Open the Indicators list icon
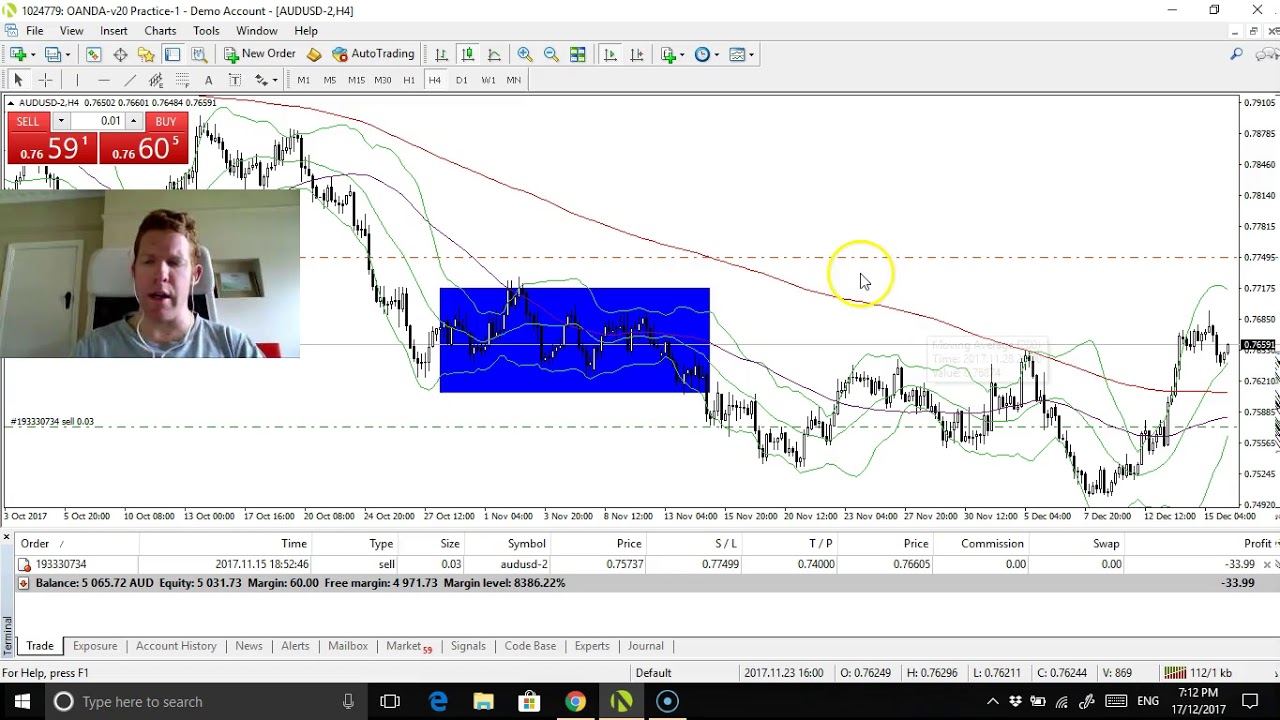The width and height of the screenshot is (1280, 720). [x=668, y=54]
